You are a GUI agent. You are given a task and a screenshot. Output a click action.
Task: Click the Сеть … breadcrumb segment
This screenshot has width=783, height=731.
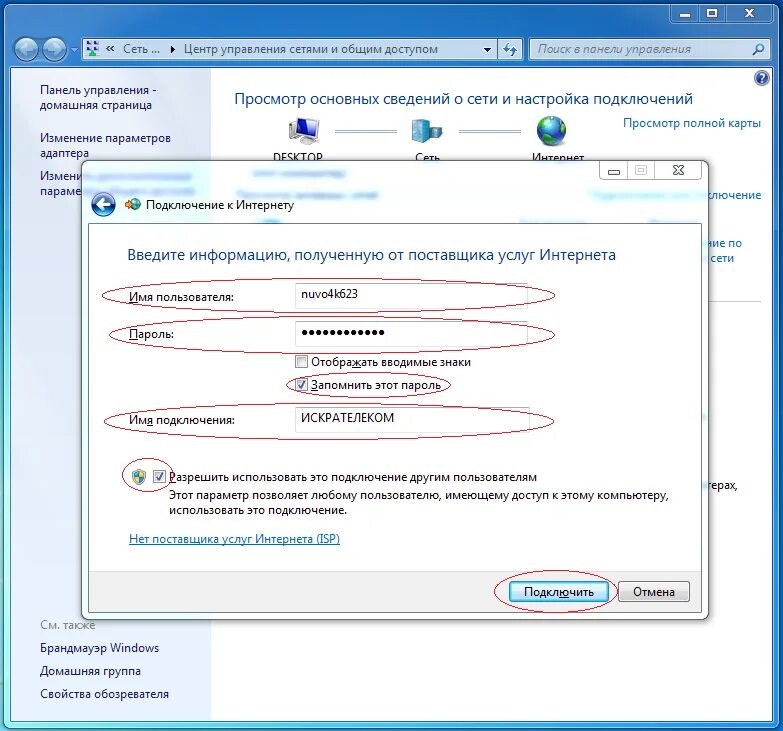pos(141,49)
